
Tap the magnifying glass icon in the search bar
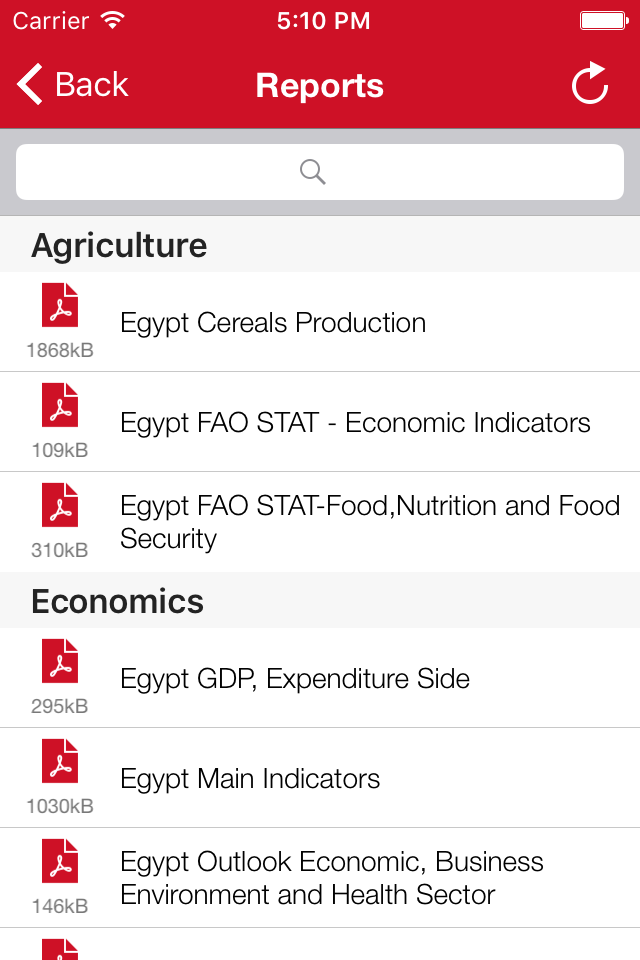[x=312, y=172]
